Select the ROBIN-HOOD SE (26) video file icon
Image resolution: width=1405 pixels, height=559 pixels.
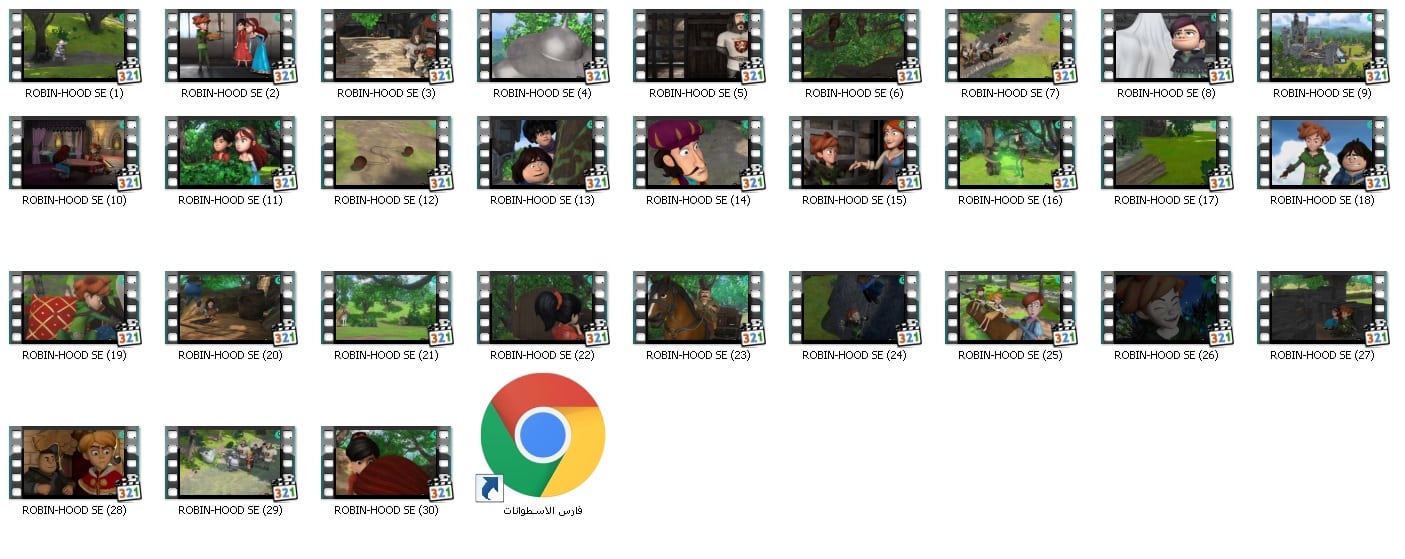pyautogui.click(x=1166, y=308)
